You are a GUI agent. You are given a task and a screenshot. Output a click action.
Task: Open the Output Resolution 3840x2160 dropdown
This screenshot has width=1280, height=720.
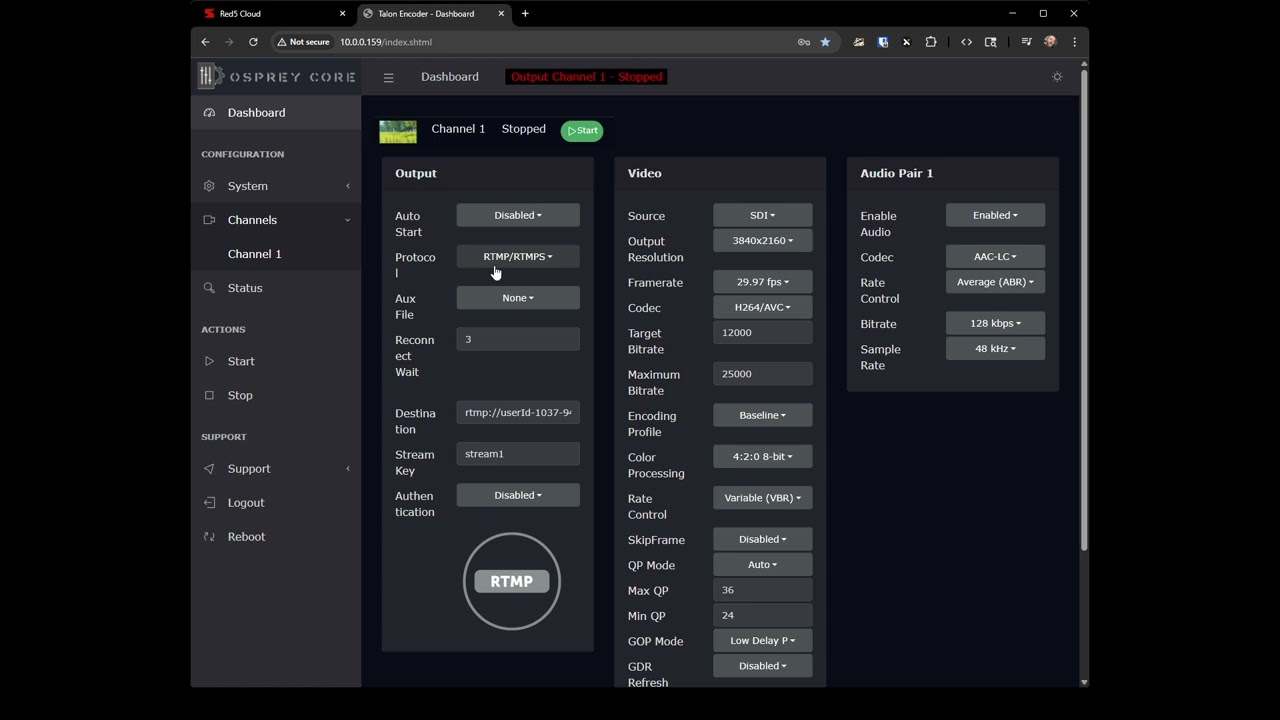point(762,240)
